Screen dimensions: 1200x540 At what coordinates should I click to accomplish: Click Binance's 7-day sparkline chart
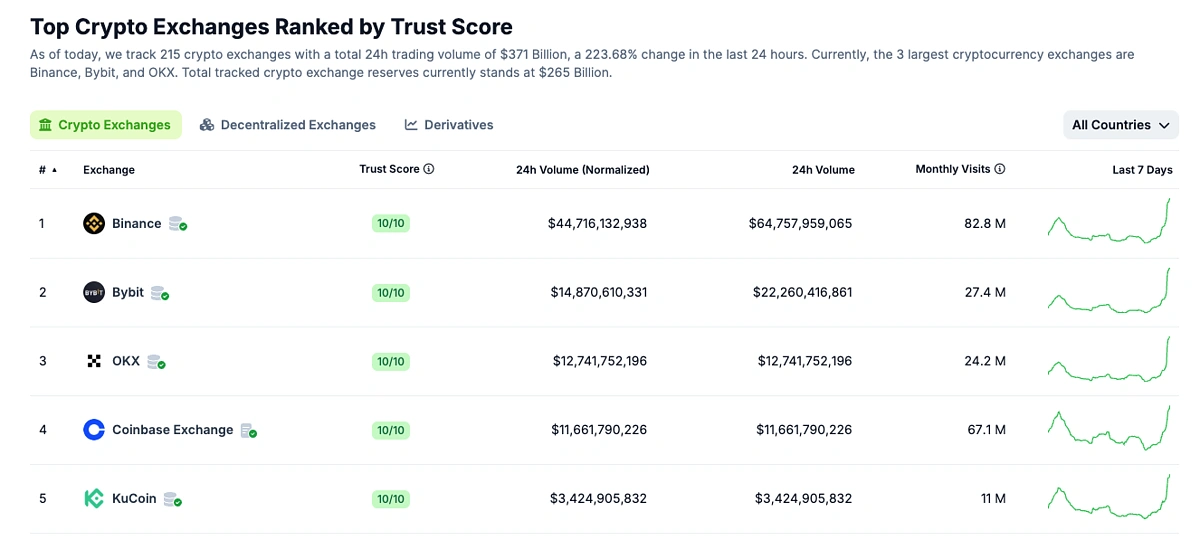1109,221
